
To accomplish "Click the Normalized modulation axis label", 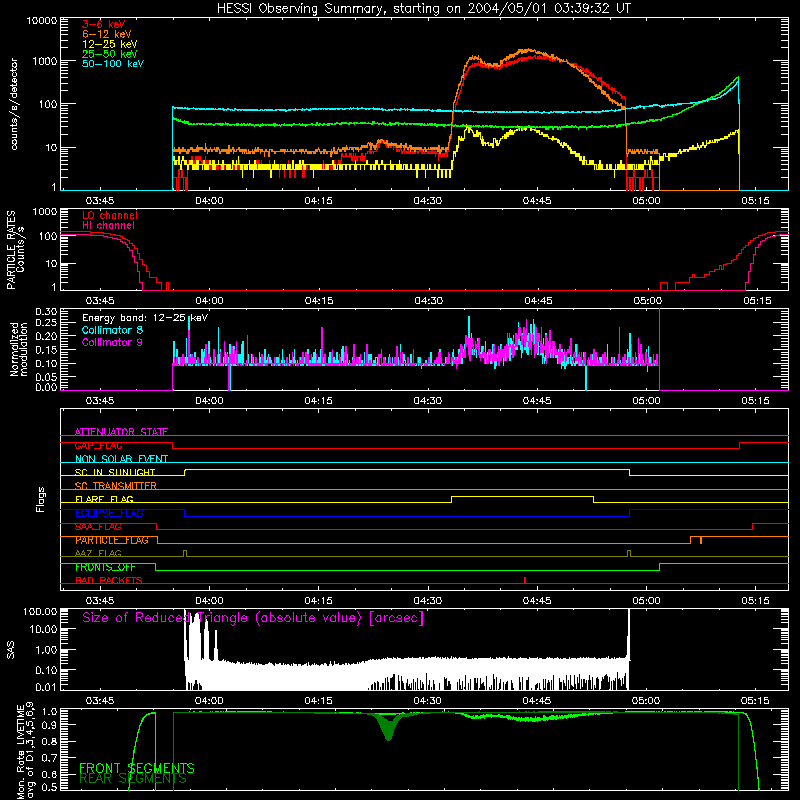I will [x=19, y=349].
